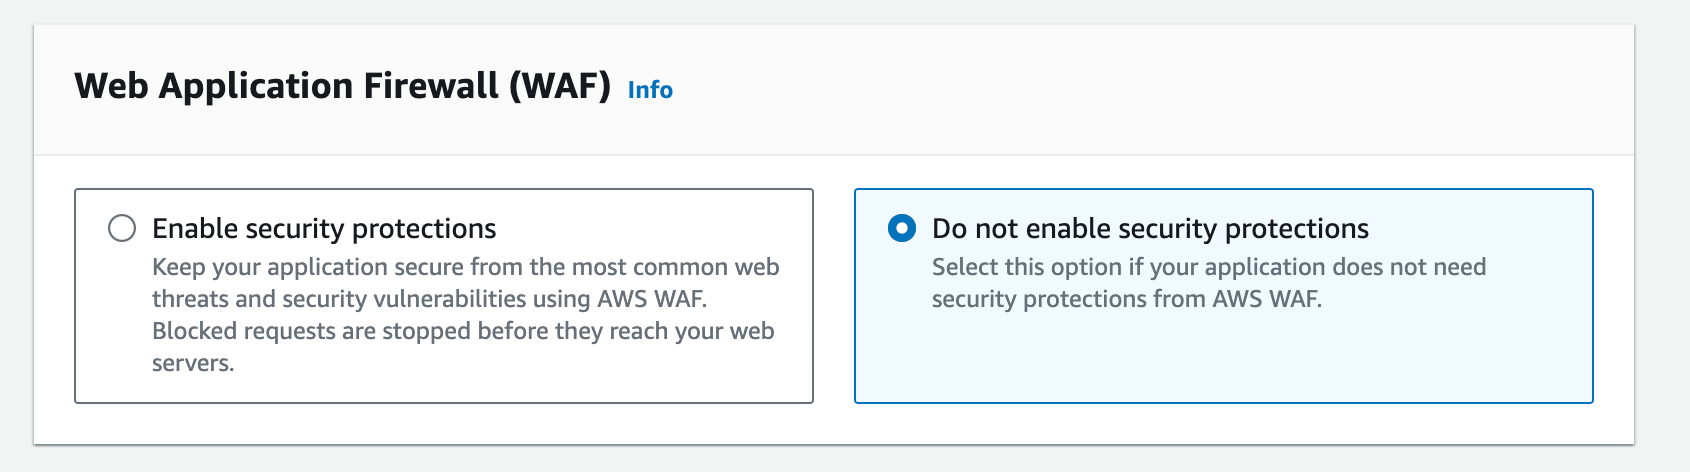The width and height of the screenshot is (1690, 472).
Task: Click the "Select this option if your application" text
Action: 1208,267
